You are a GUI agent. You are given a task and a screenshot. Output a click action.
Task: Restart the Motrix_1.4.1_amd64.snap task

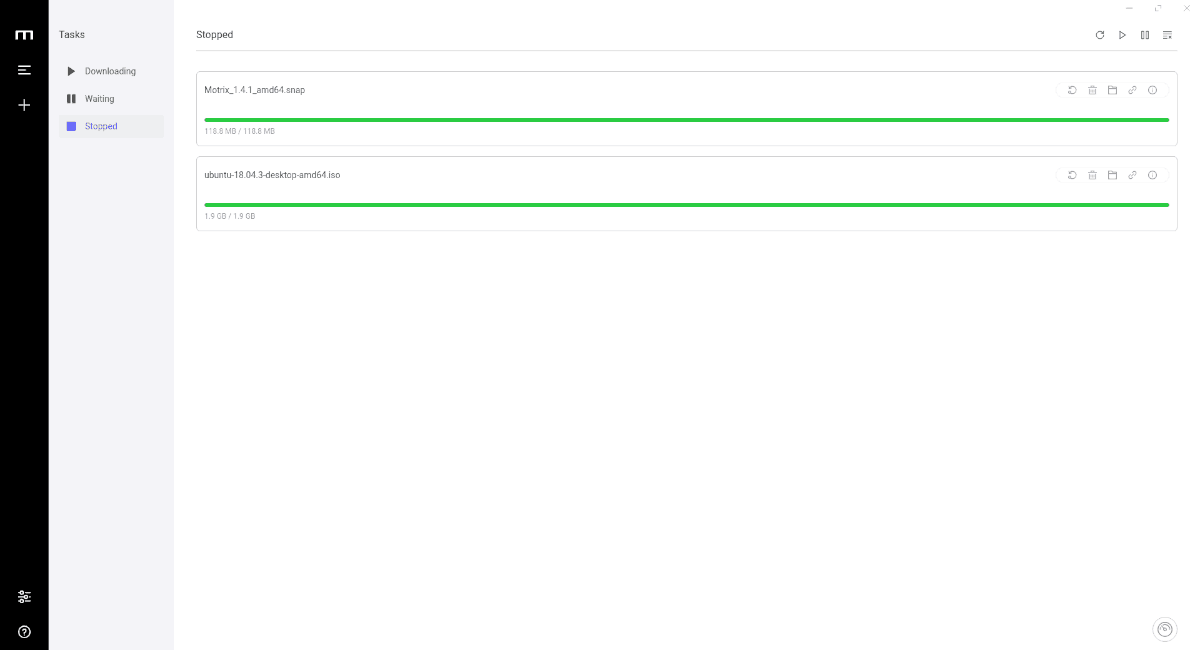1072,90
